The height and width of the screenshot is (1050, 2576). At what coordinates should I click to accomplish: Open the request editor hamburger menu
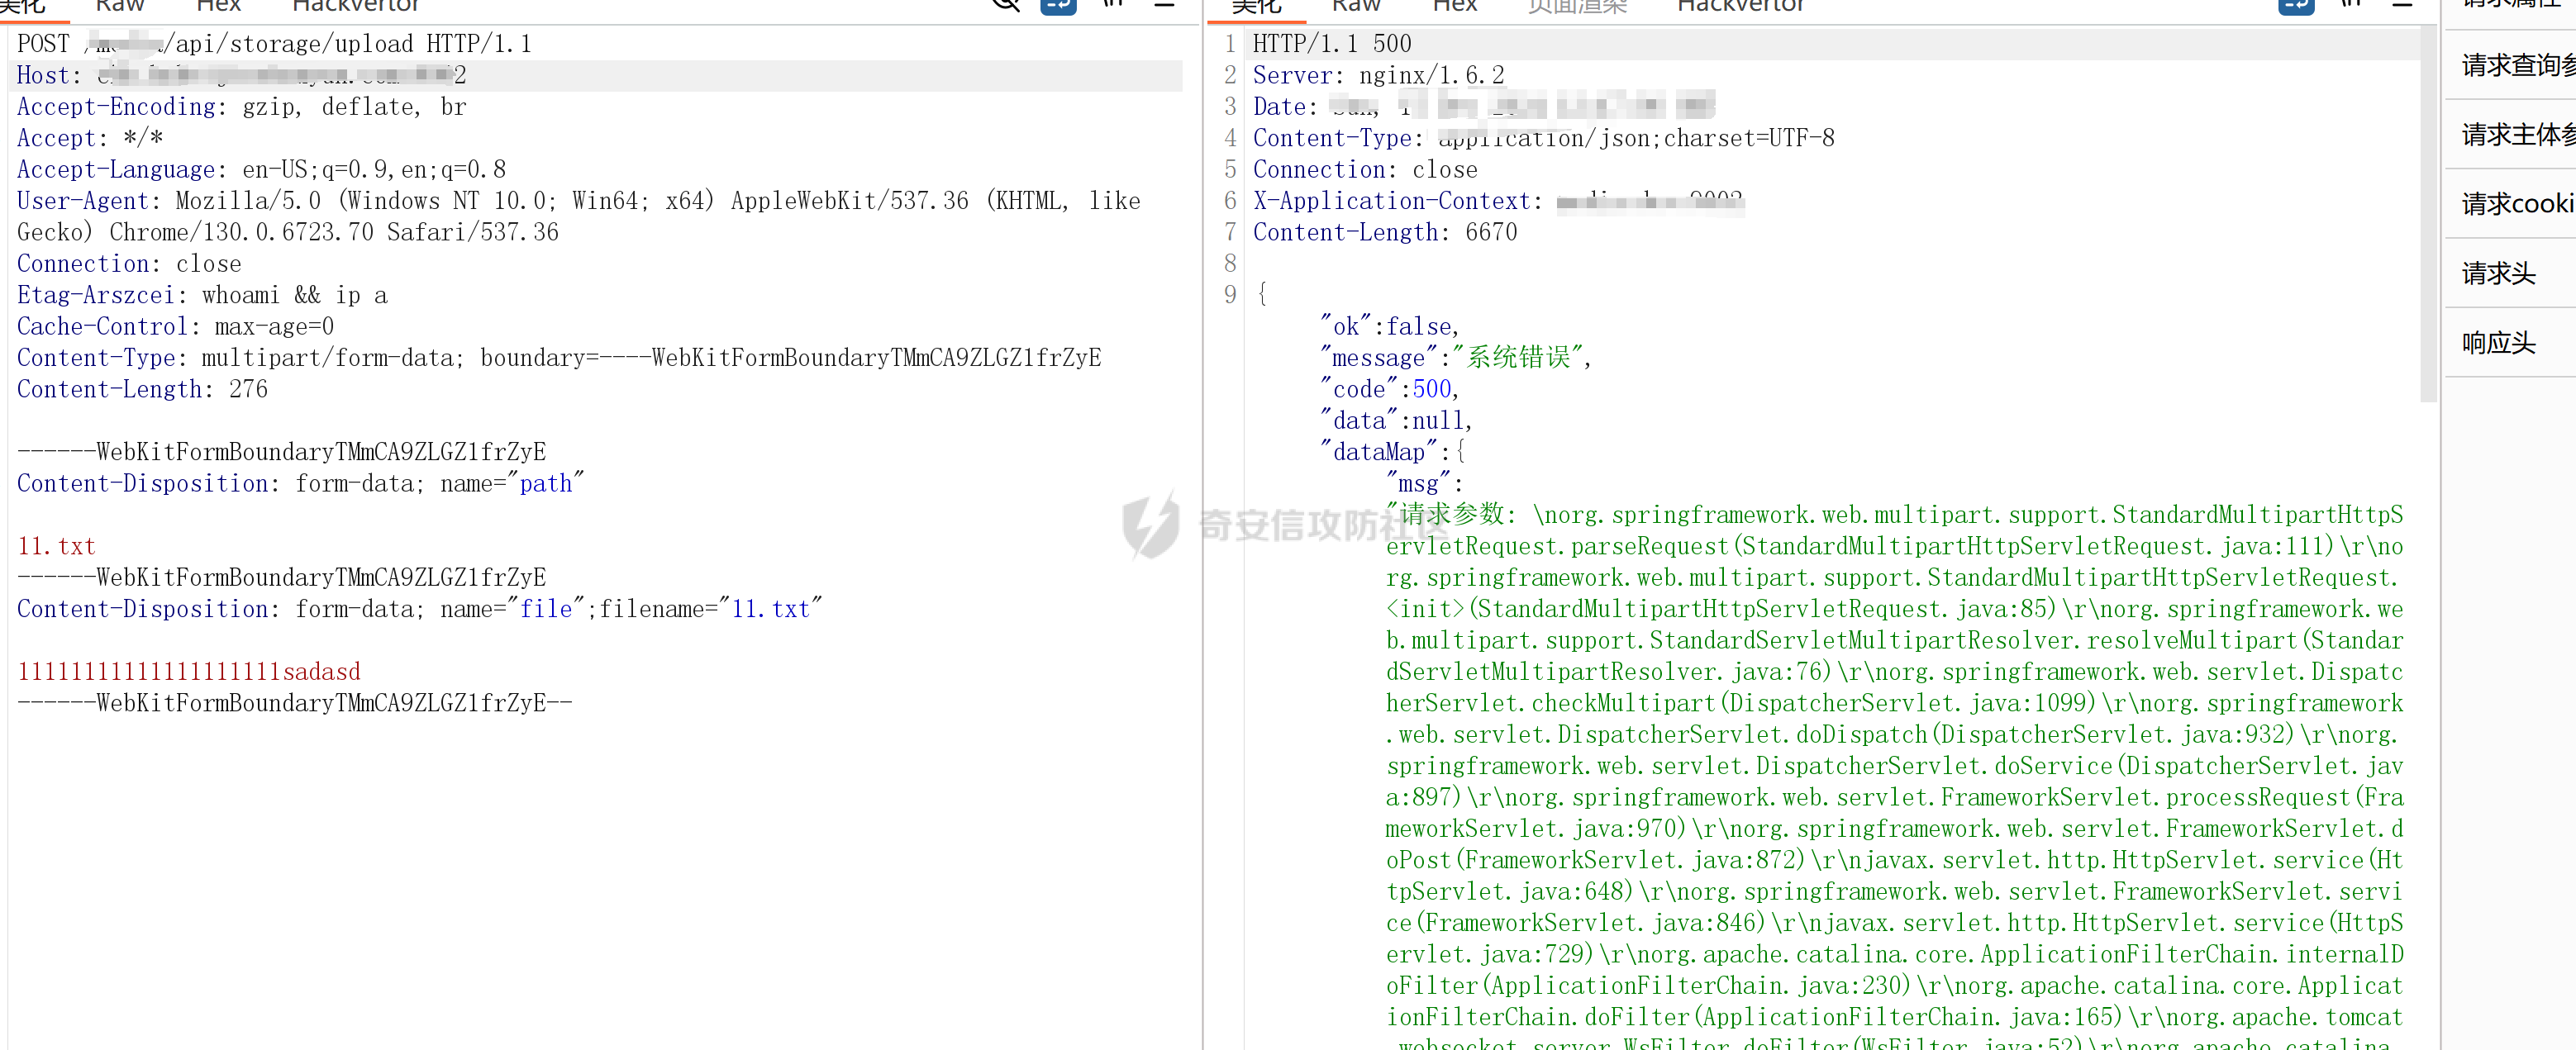1164,5
